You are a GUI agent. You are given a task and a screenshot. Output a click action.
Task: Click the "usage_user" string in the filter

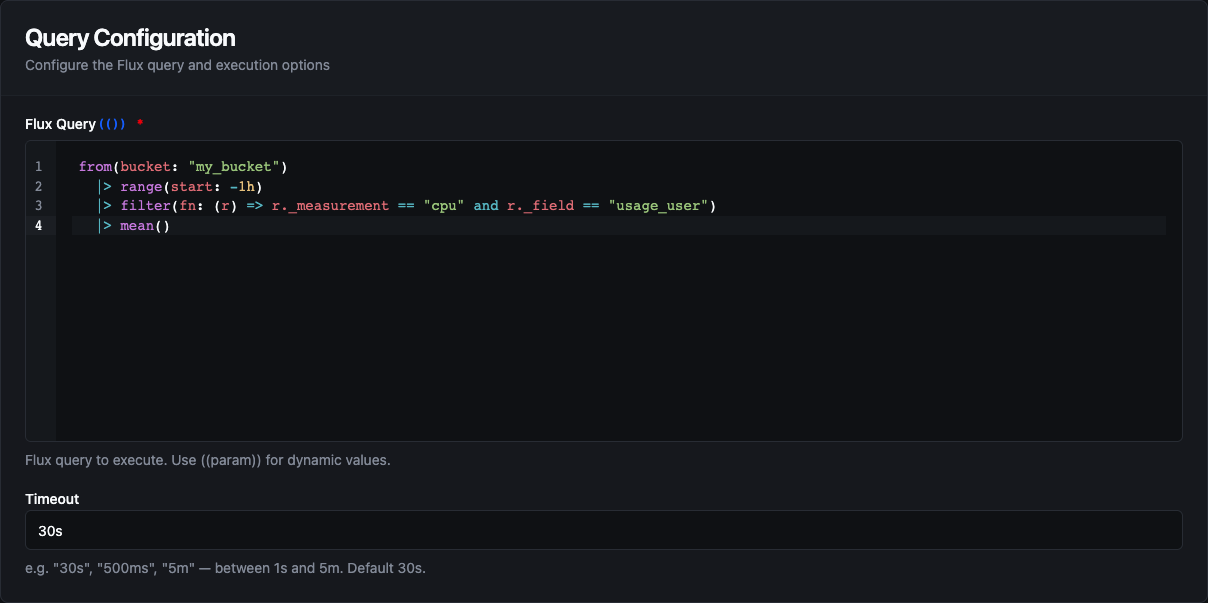pyautogui.click(x=658, y=206)
